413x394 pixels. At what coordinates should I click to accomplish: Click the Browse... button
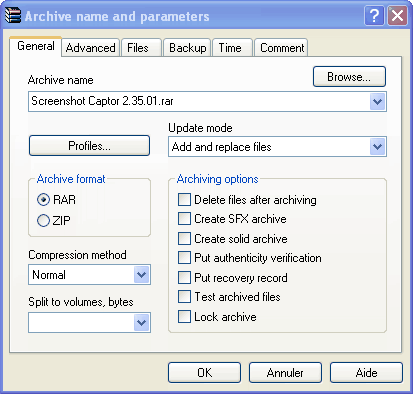click(349, 77)
